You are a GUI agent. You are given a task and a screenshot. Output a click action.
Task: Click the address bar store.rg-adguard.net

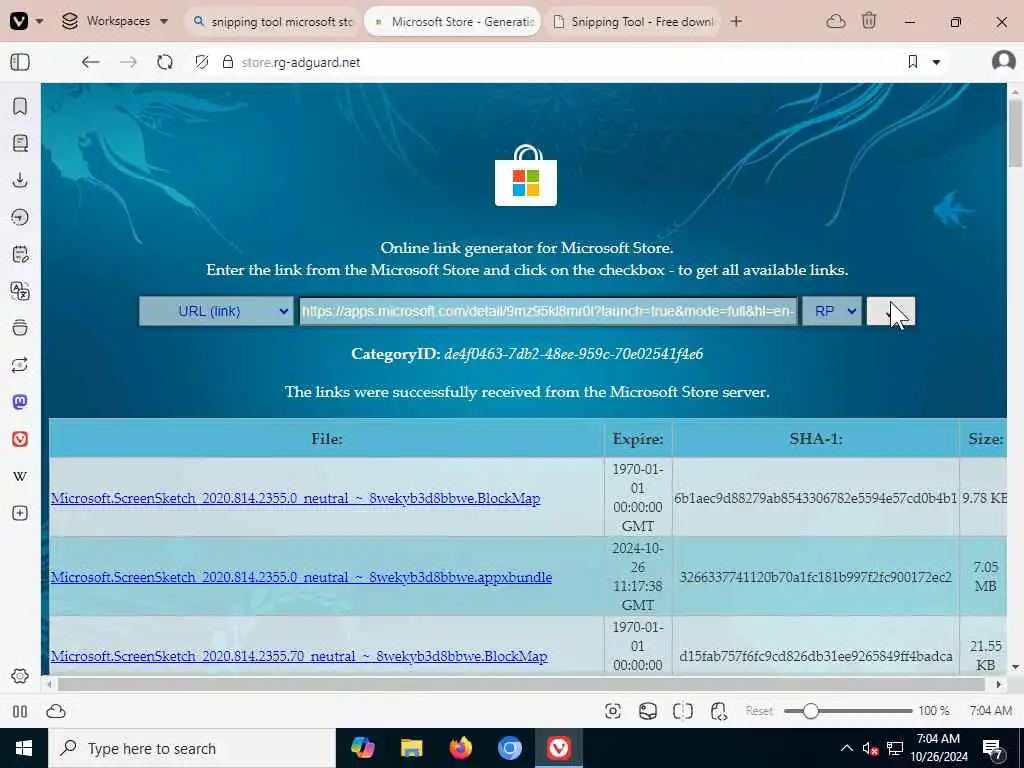300,62
